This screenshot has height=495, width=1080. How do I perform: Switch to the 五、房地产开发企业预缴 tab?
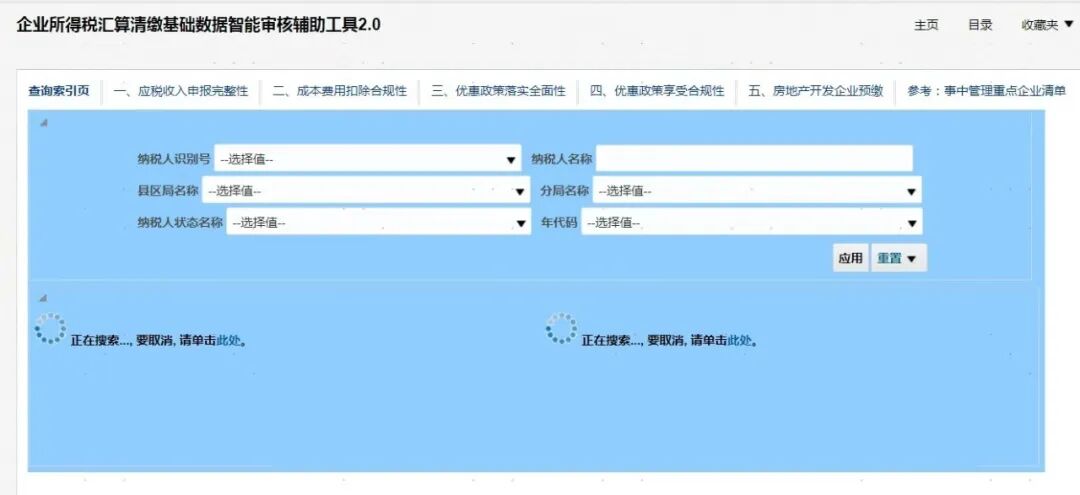click(815, 91)
